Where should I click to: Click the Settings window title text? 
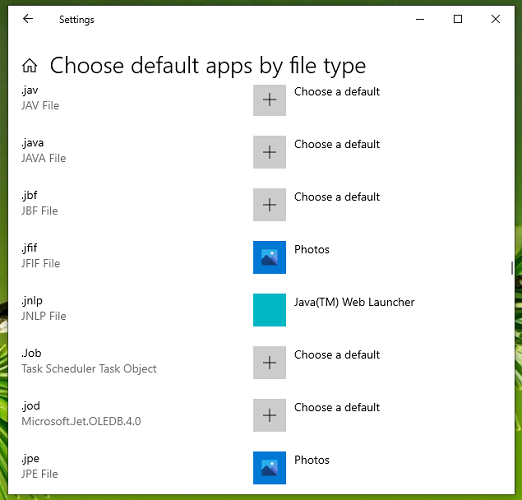pos(77,20)
